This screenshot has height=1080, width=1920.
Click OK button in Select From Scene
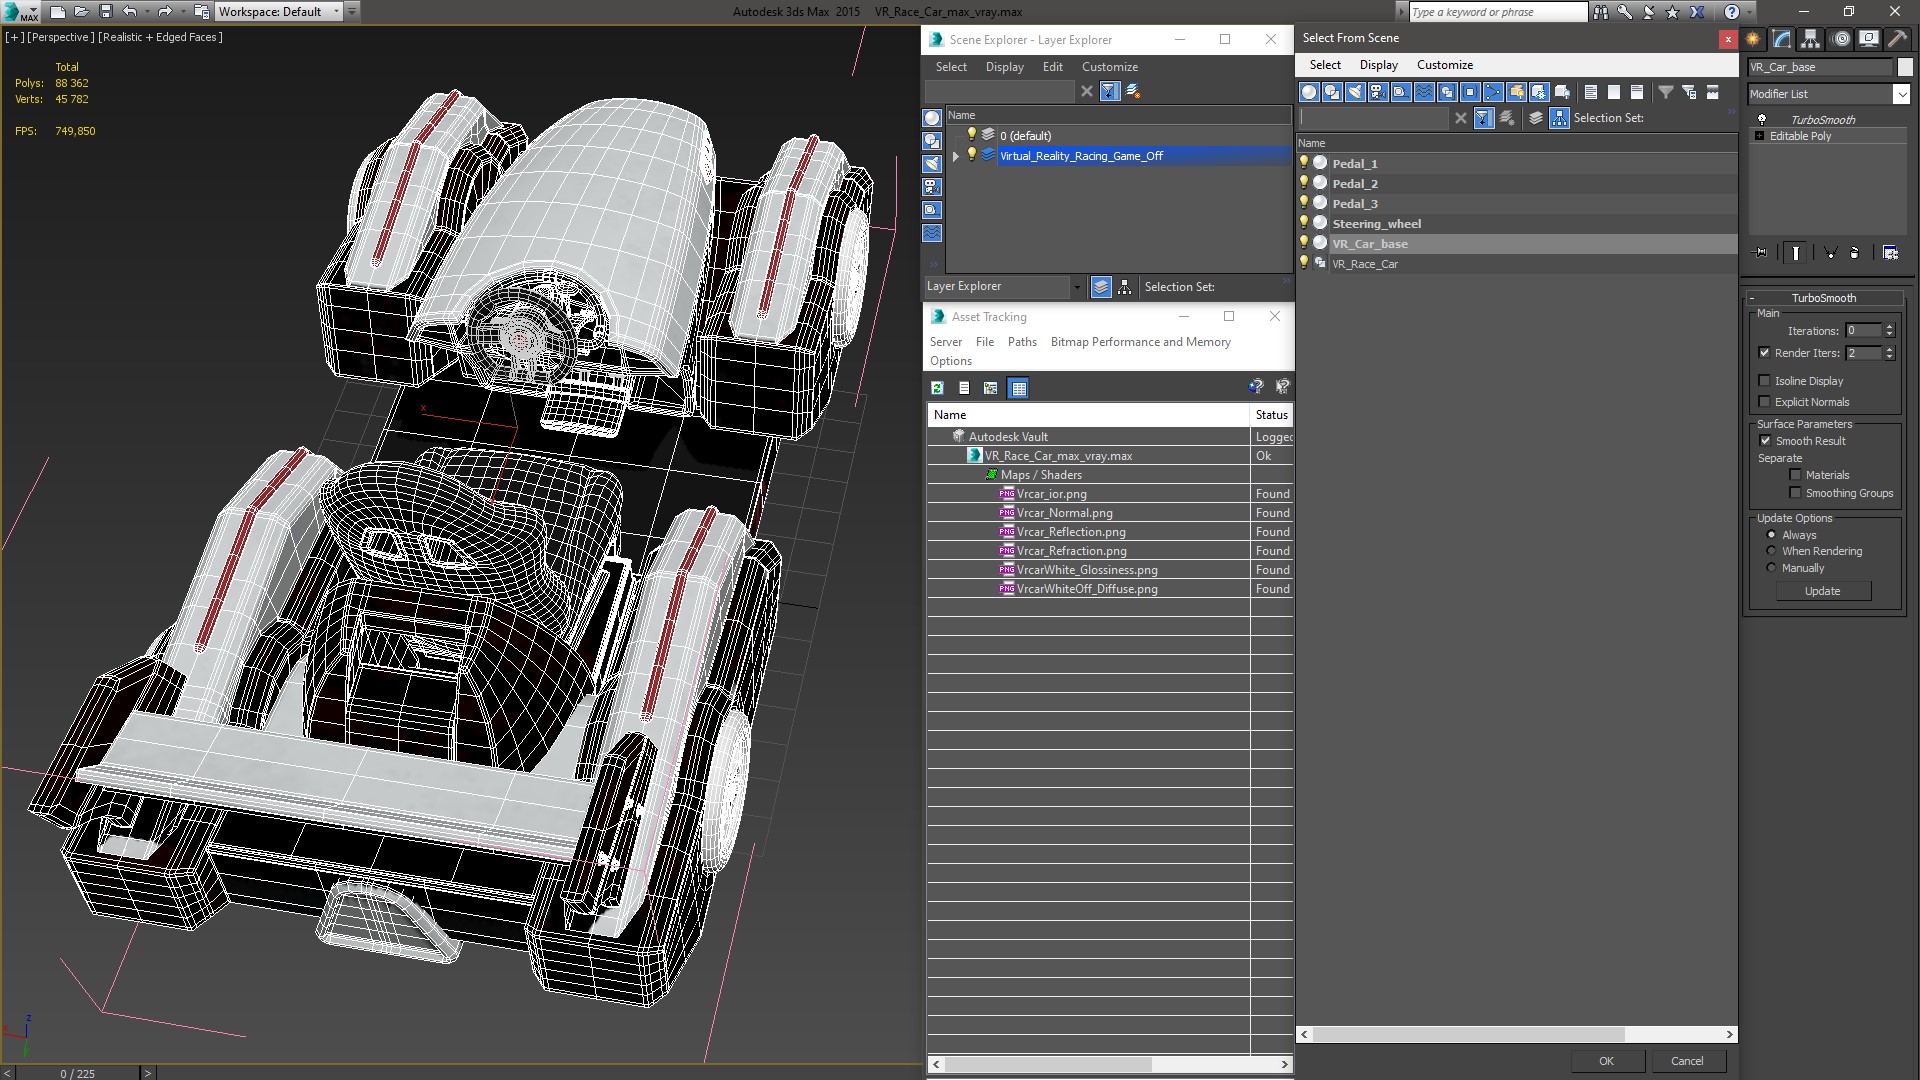pyautogui.click(x=1604, y=1060)
